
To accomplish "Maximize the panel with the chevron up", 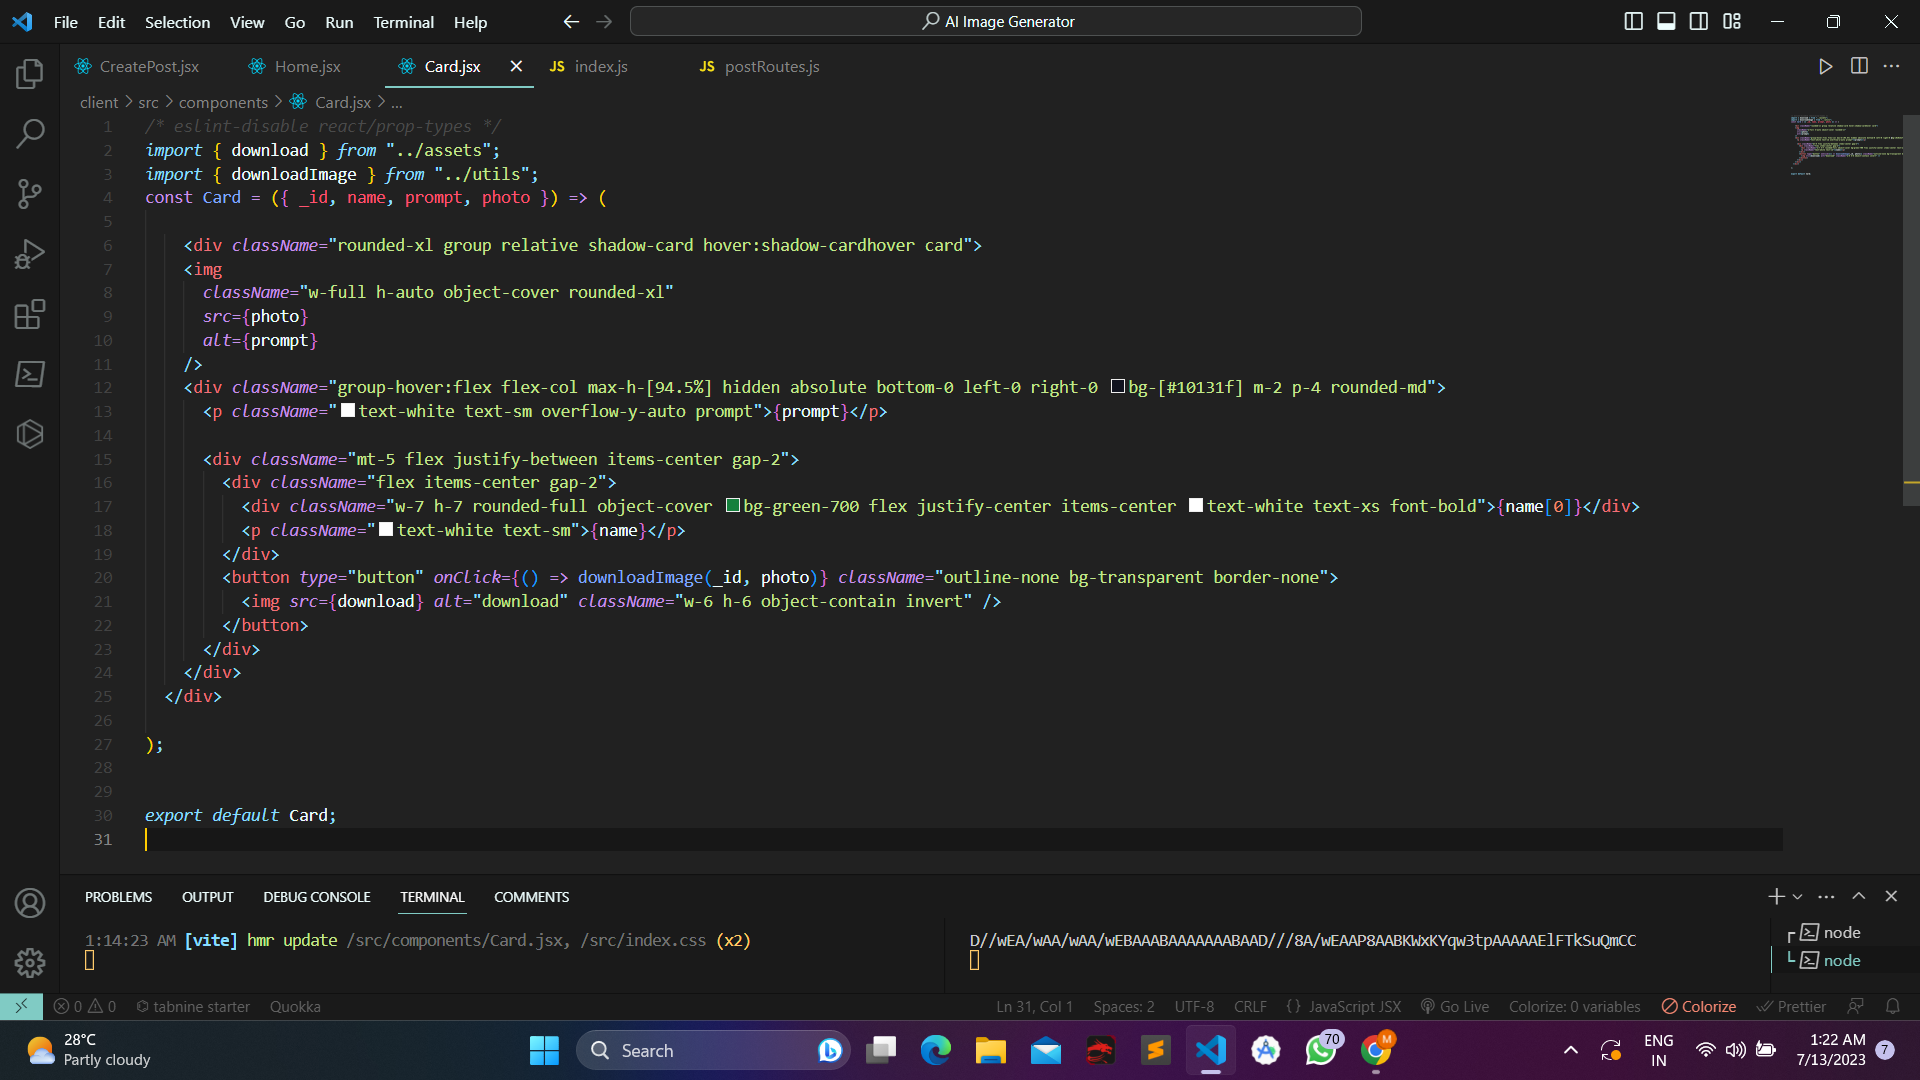I will [1858, 896].
